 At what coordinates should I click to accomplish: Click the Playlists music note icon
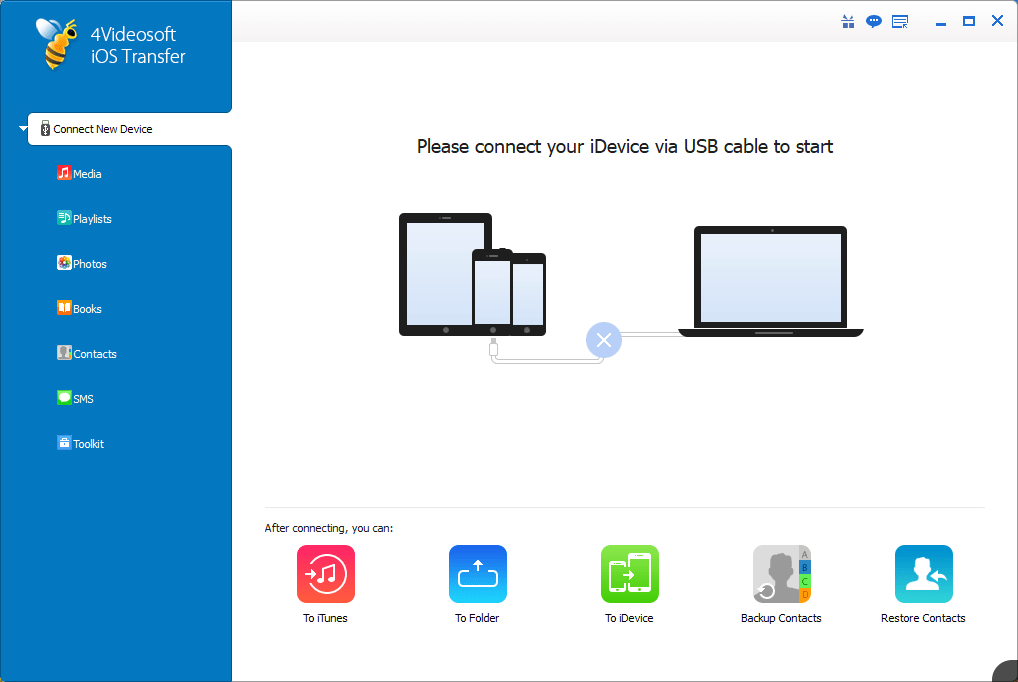[x=63, y=218]
